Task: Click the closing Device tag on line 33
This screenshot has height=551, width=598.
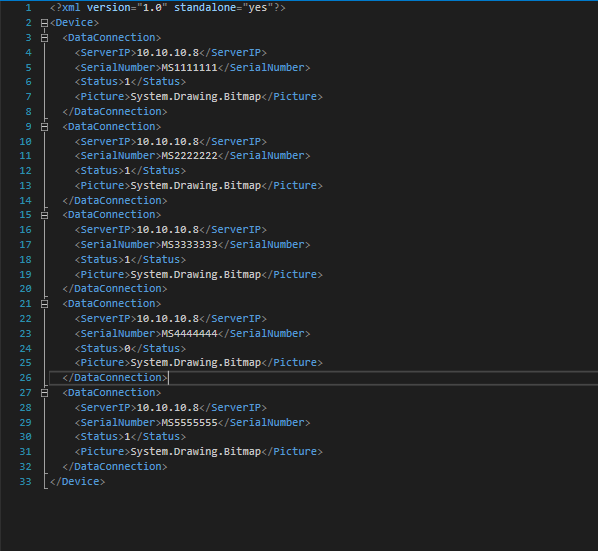Action: click(x=77, y=482)
